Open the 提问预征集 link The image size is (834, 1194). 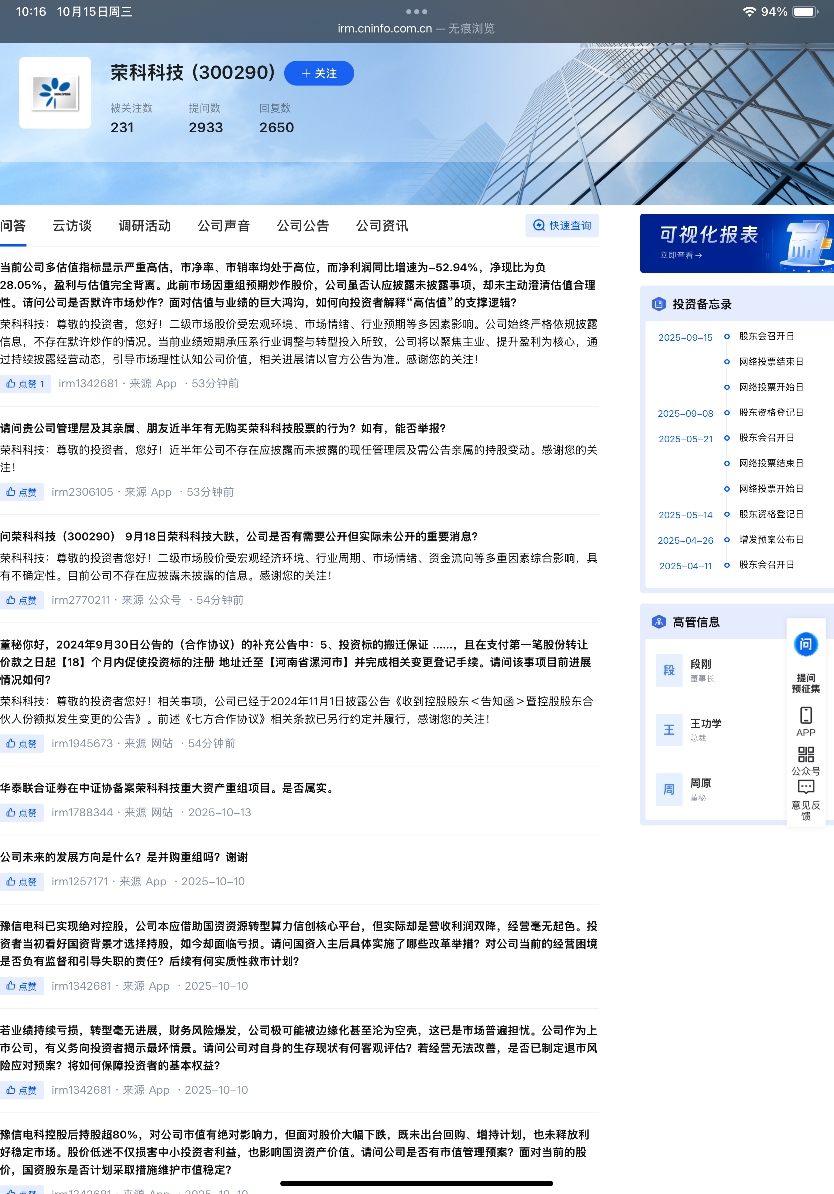[x=806, y=683]
